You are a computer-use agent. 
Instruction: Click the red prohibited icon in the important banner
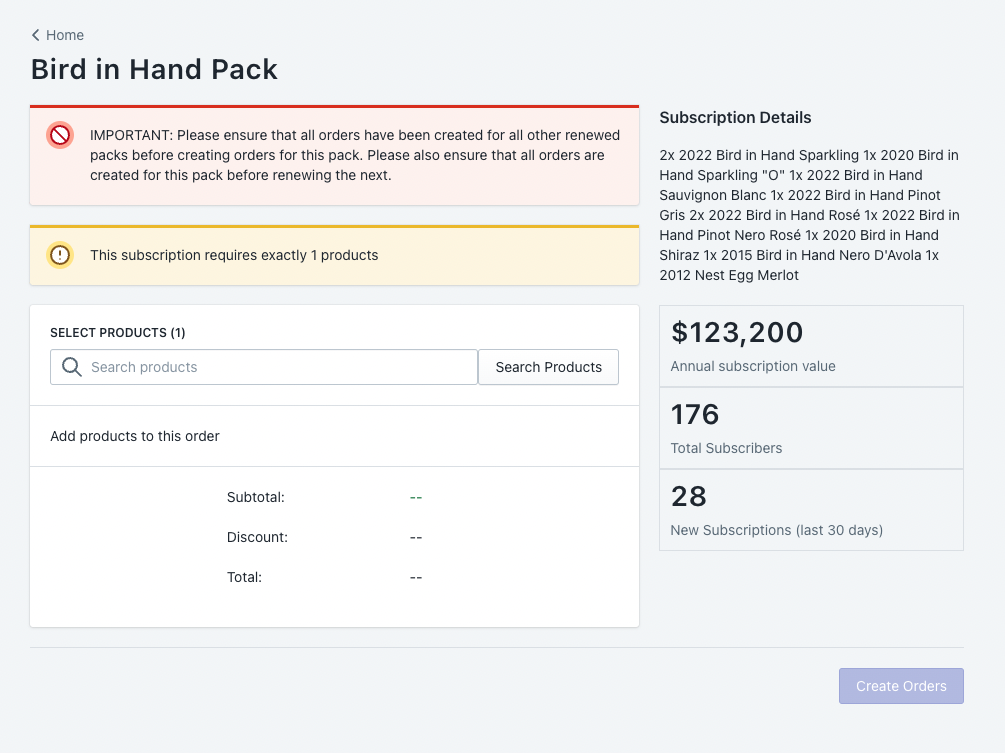(60, 135)
